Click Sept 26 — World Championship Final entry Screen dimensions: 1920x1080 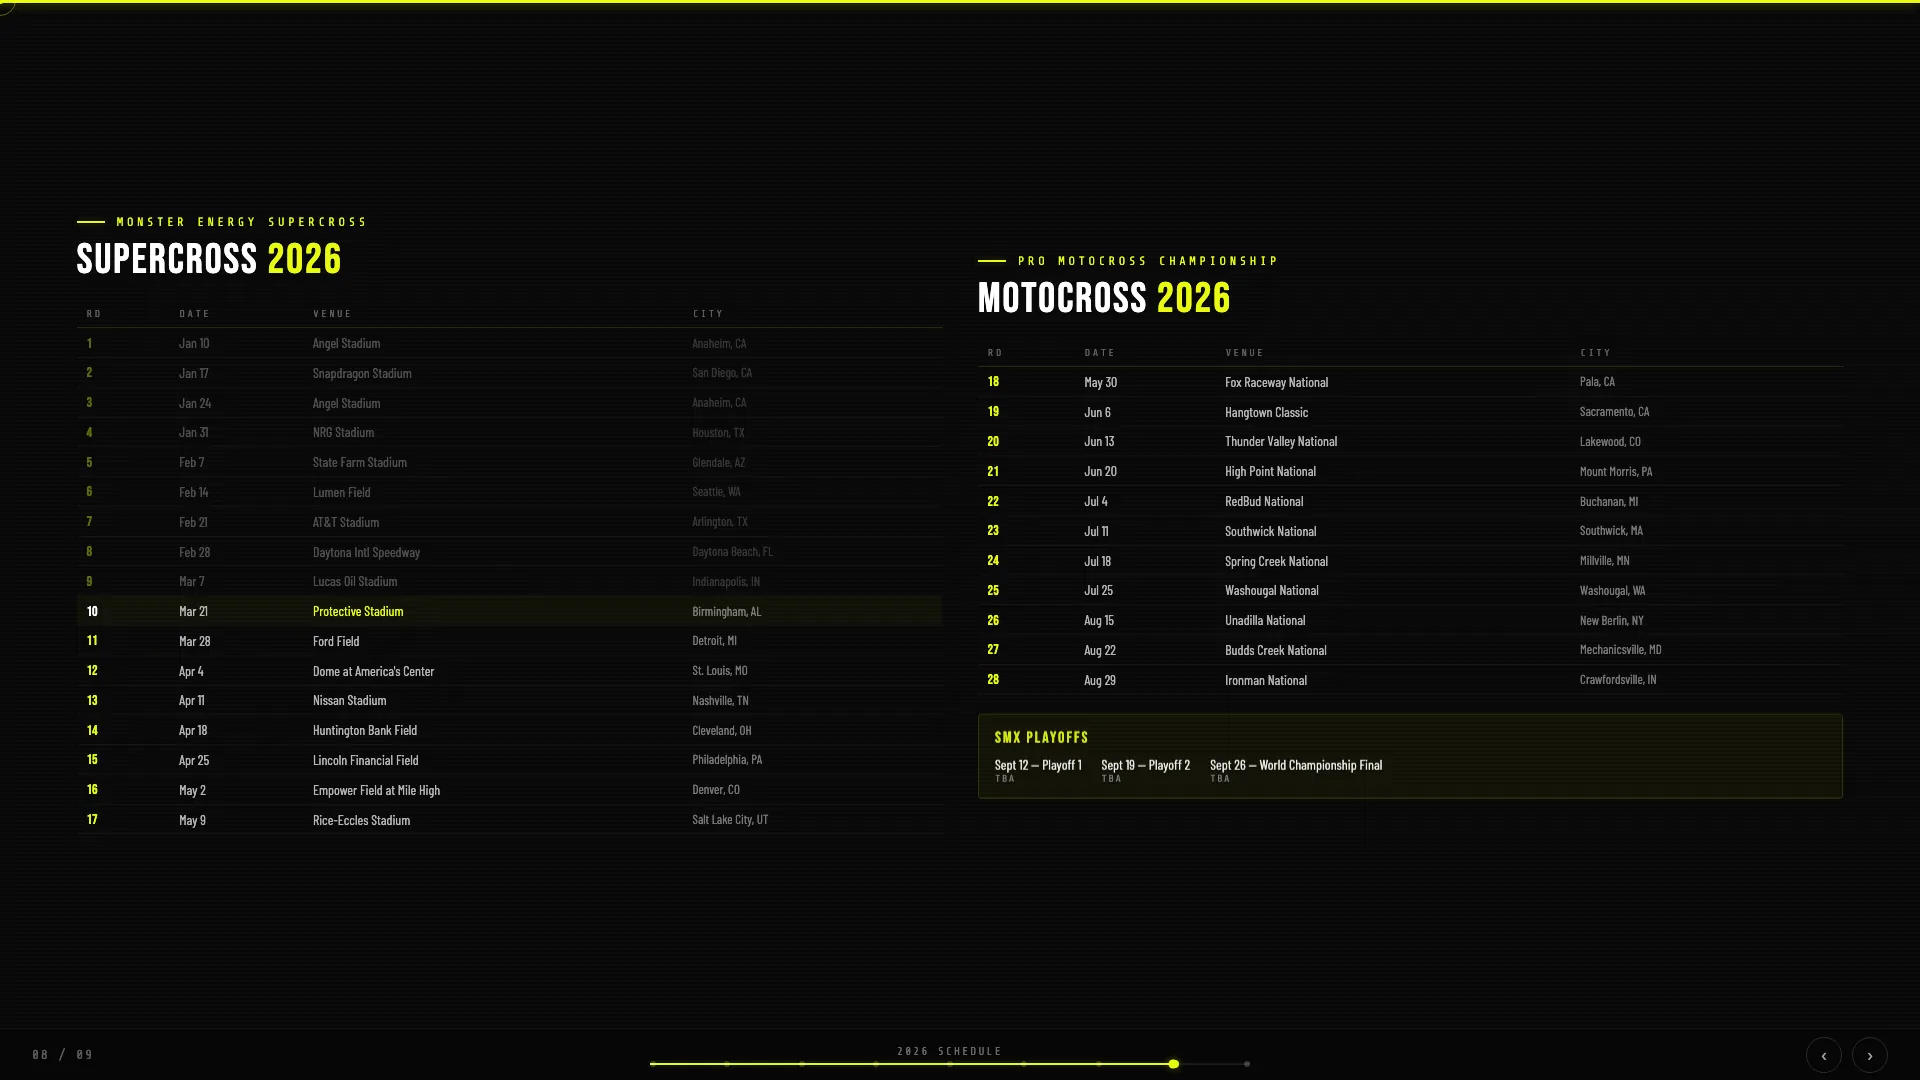coord(1295,765)
